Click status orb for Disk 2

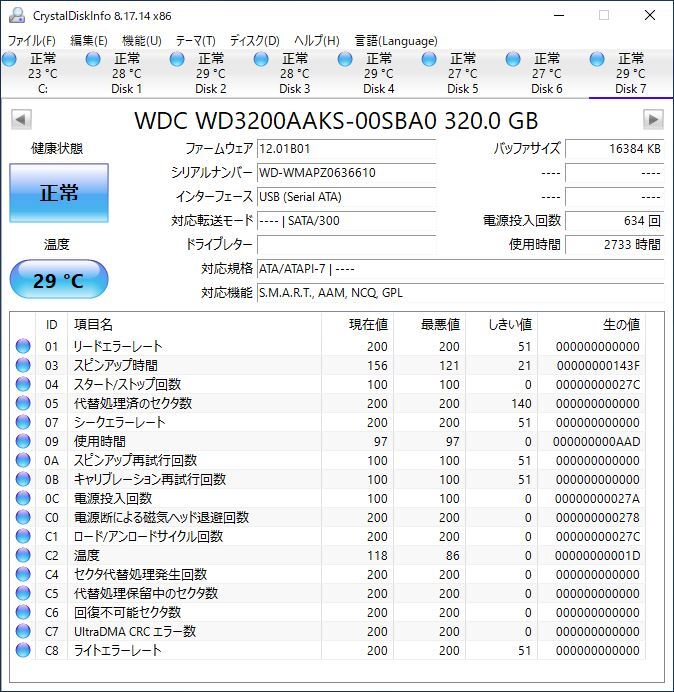pyautogui.click(x=177, y=59)
